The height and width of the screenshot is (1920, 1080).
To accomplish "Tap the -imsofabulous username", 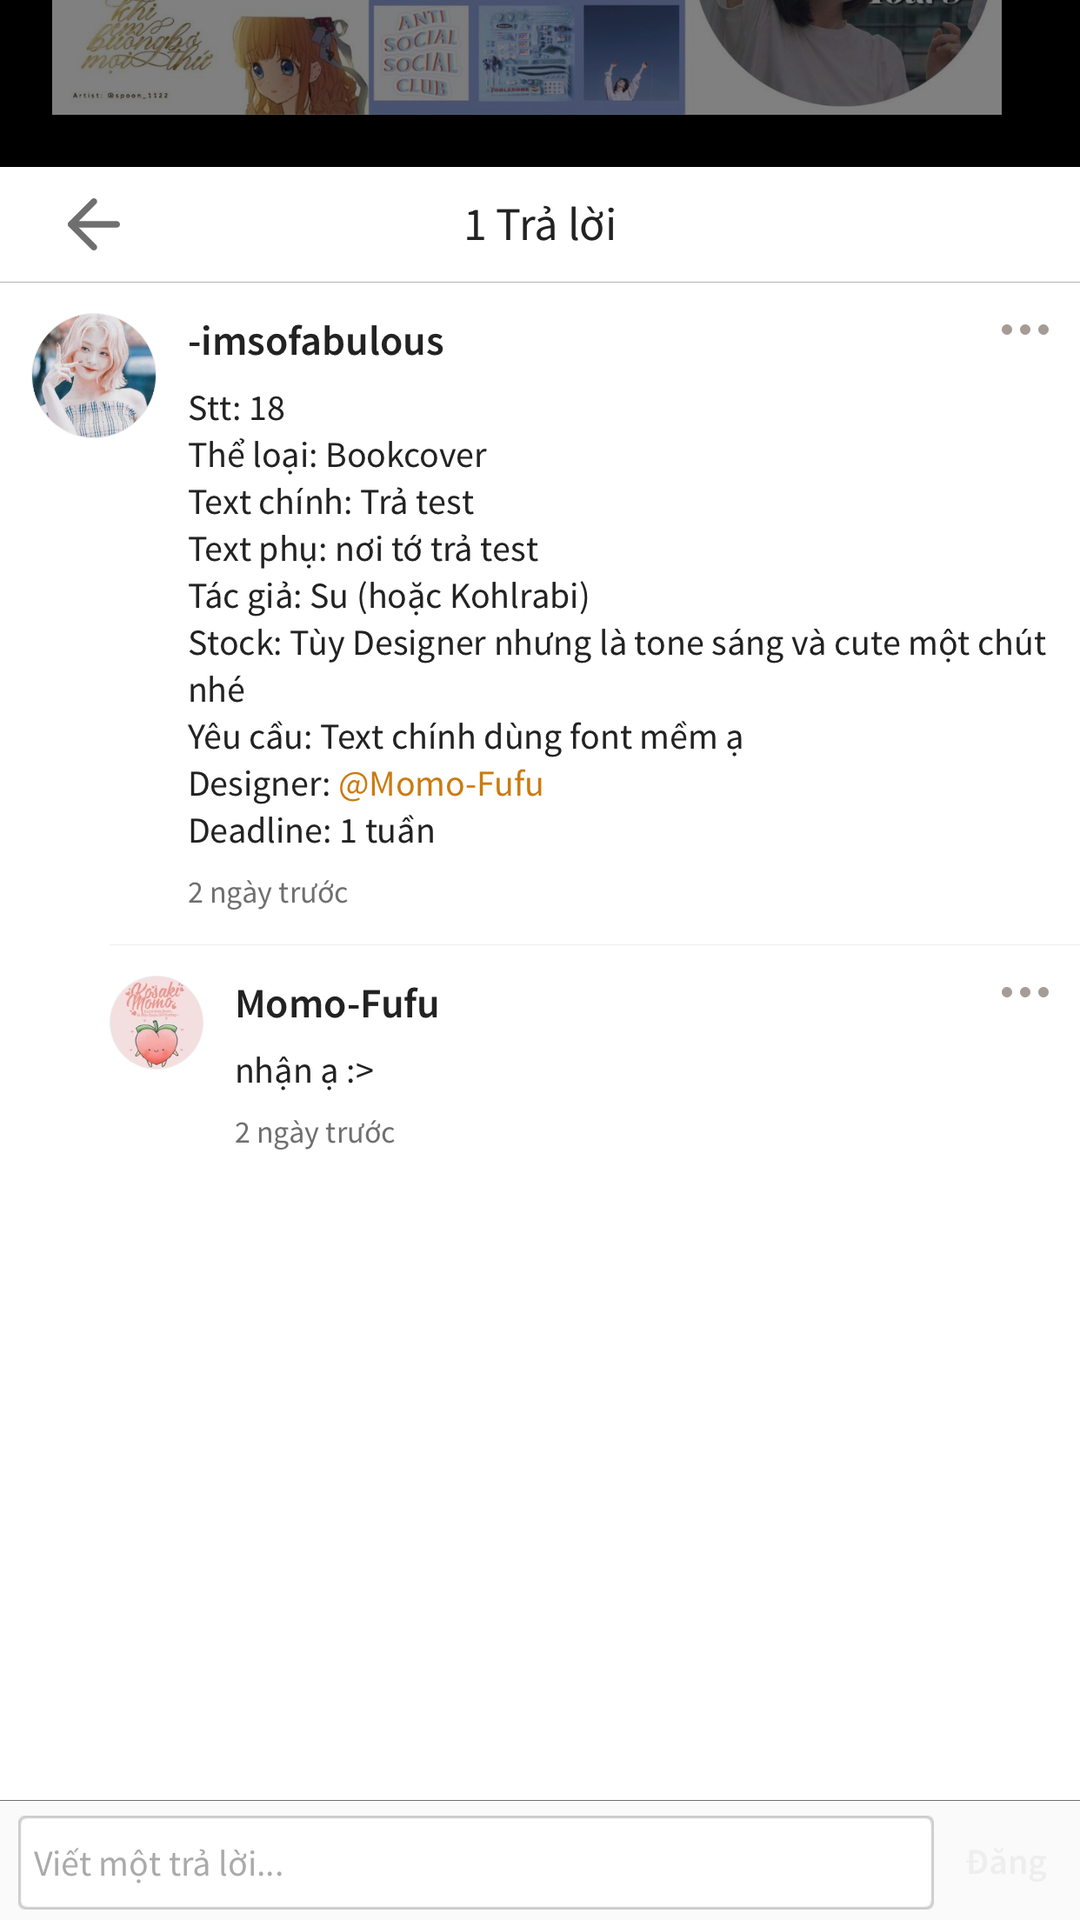I will tap(316, 342).
